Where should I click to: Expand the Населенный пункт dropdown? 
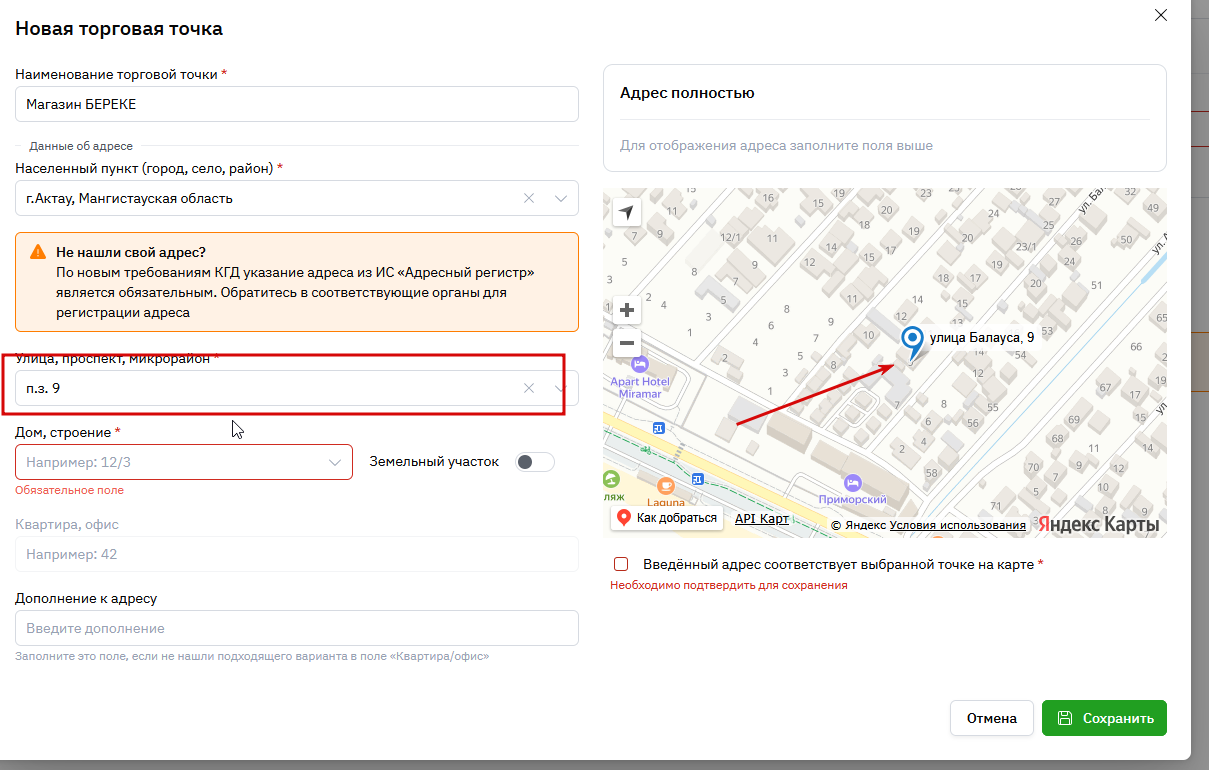point(560,198)
